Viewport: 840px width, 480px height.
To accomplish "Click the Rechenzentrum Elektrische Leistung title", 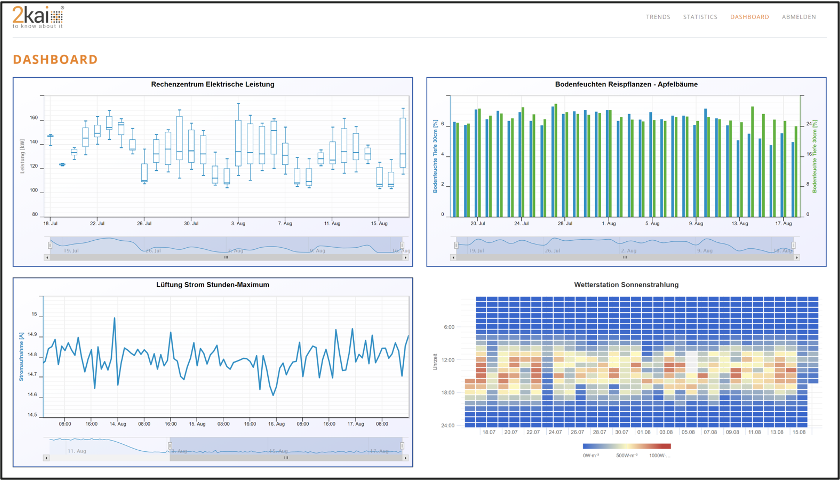I will (212, 84).
